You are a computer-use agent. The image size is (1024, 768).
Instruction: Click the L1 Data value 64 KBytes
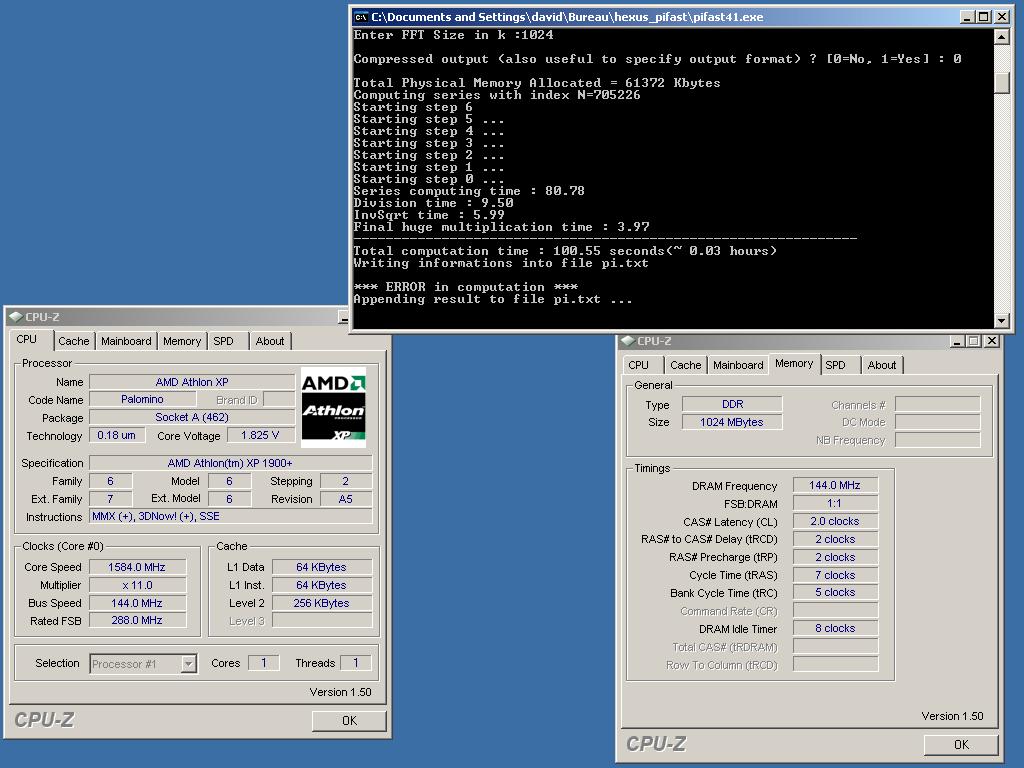click(322, 567)
